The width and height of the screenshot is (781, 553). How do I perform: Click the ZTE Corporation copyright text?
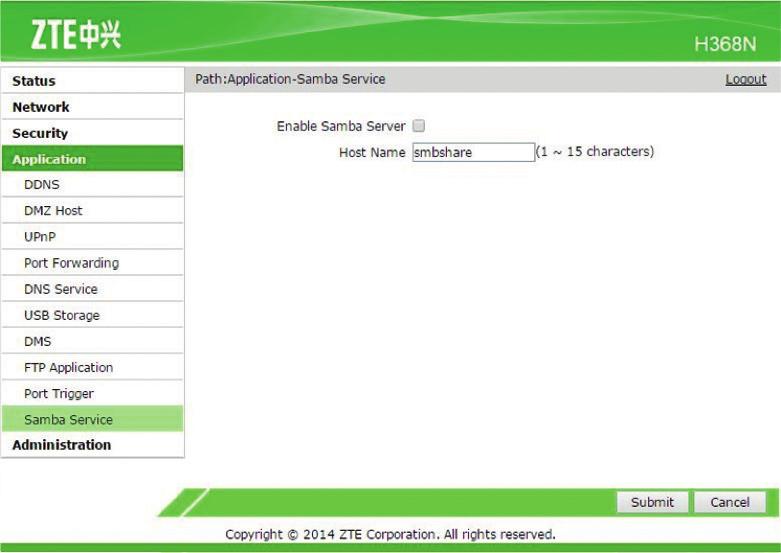point(390,535)
